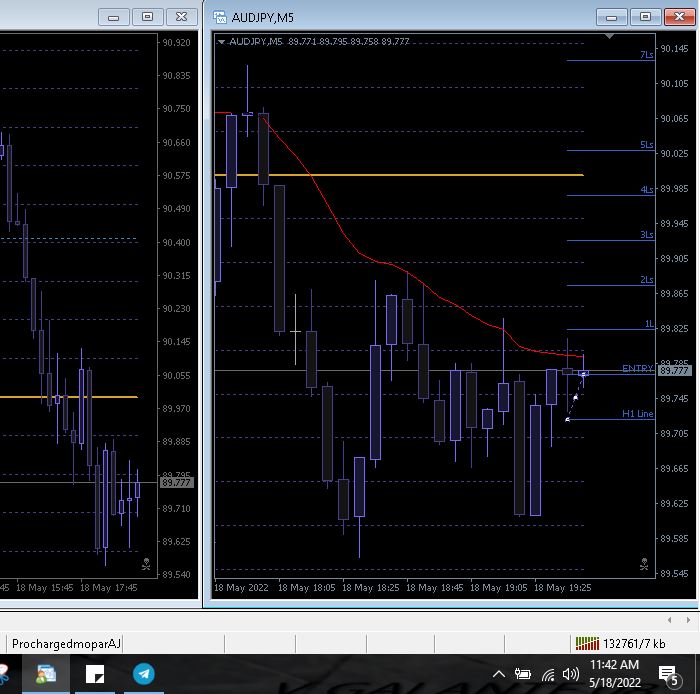Click skull icon in left chart corner
Screen dimensions: 700x694
coord(146,565)
